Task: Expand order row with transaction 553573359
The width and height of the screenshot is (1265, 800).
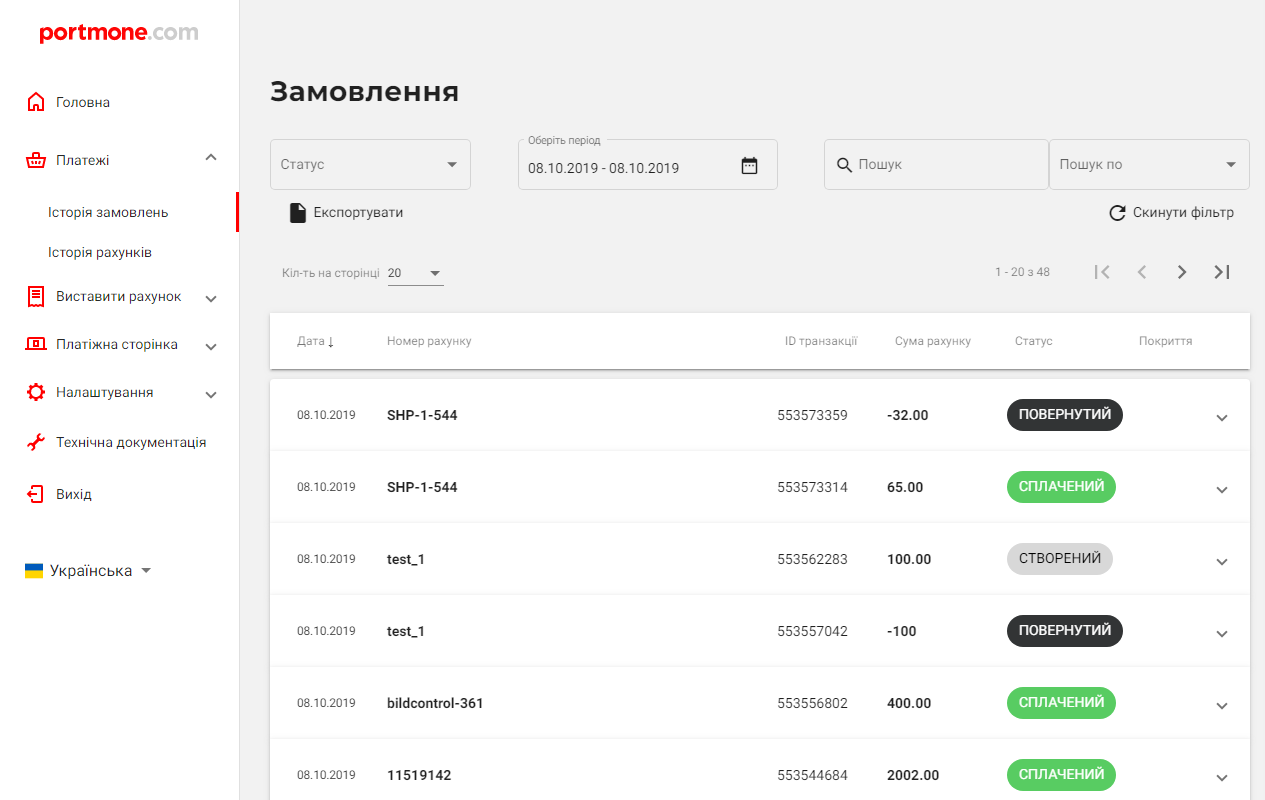Action: coord(1221,417)
